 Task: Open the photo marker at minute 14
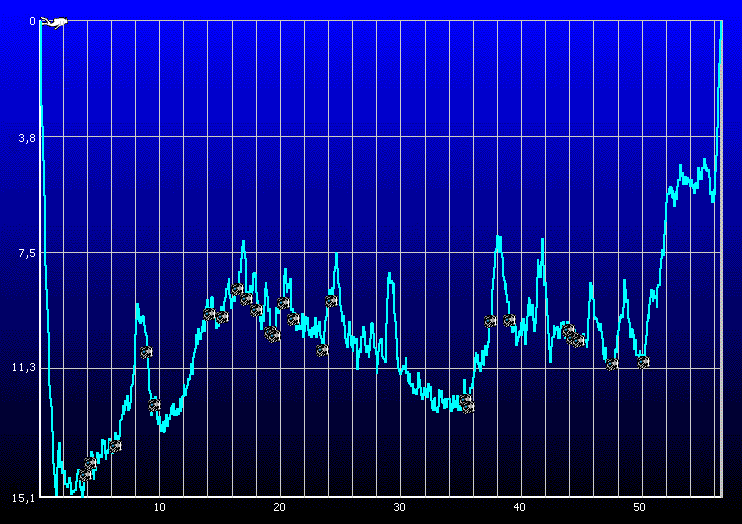[x=209, y=314]
